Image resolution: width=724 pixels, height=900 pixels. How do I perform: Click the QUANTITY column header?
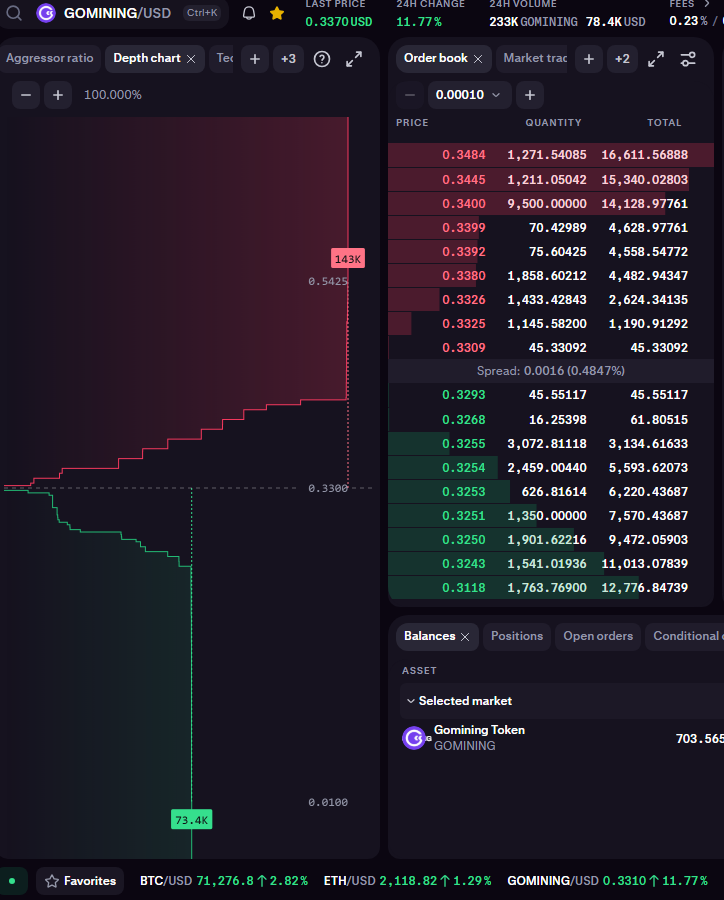pyautogui.click(x=553, y=123)
